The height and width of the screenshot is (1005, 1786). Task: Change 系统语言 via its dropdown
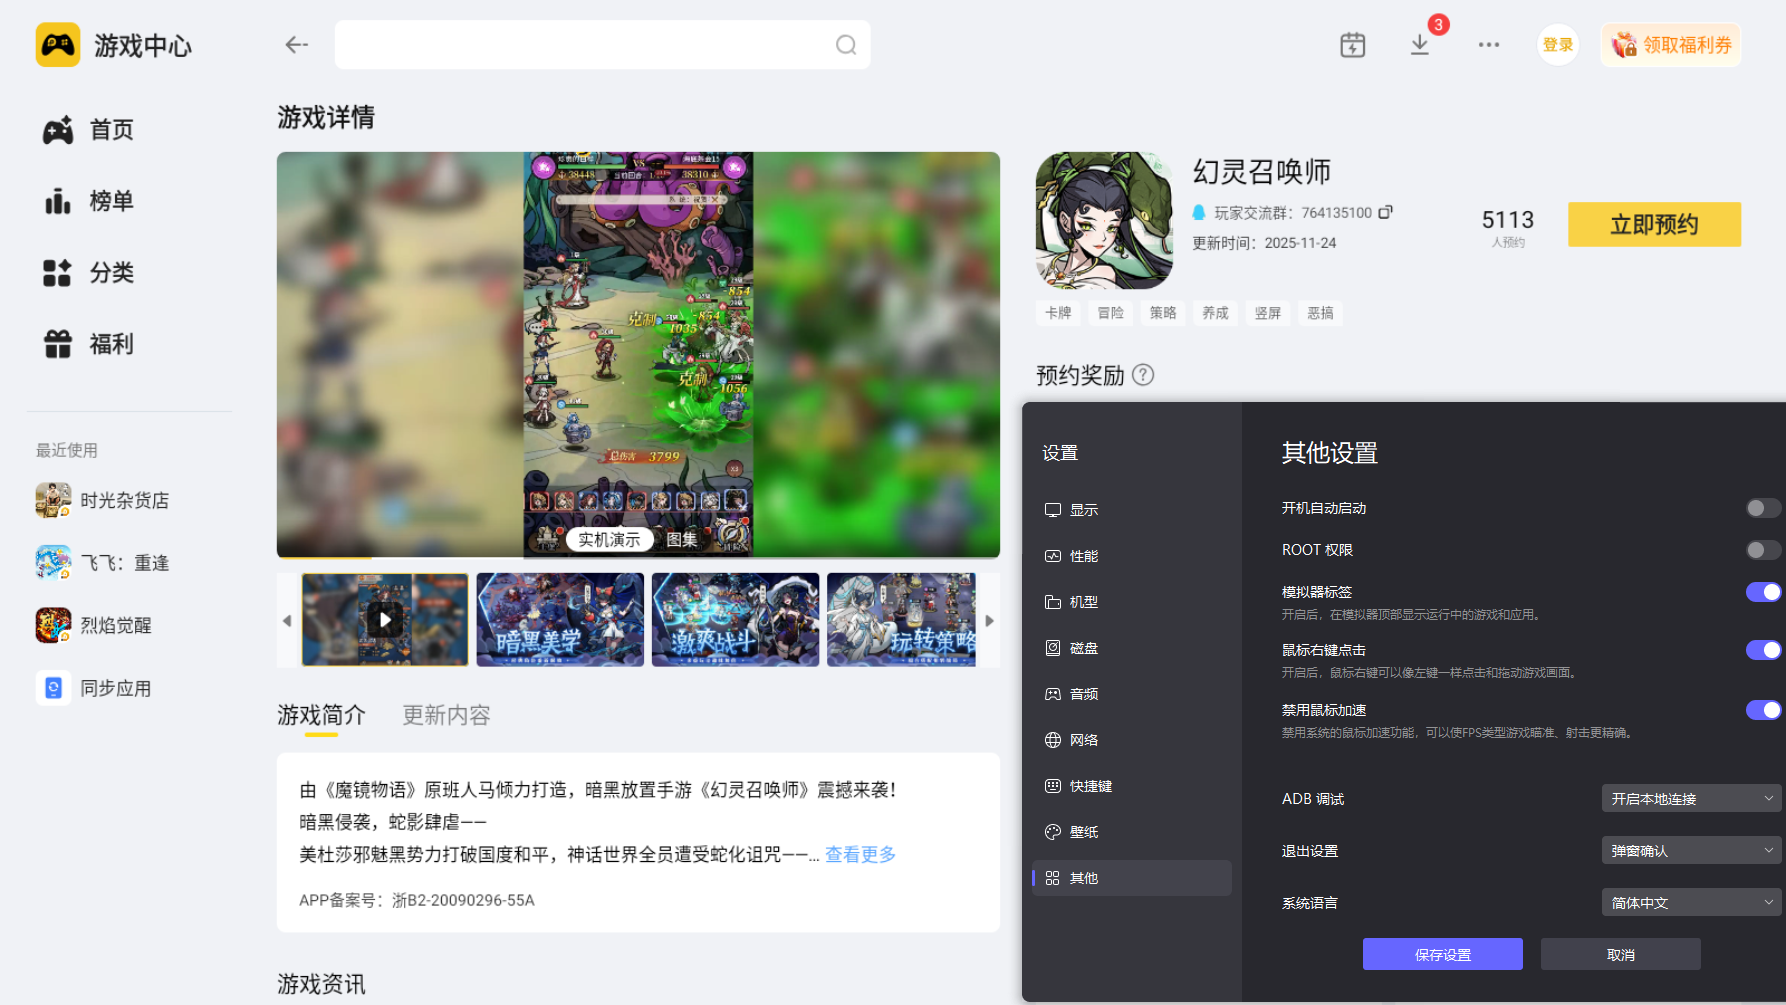click(x=1690, y=902)
